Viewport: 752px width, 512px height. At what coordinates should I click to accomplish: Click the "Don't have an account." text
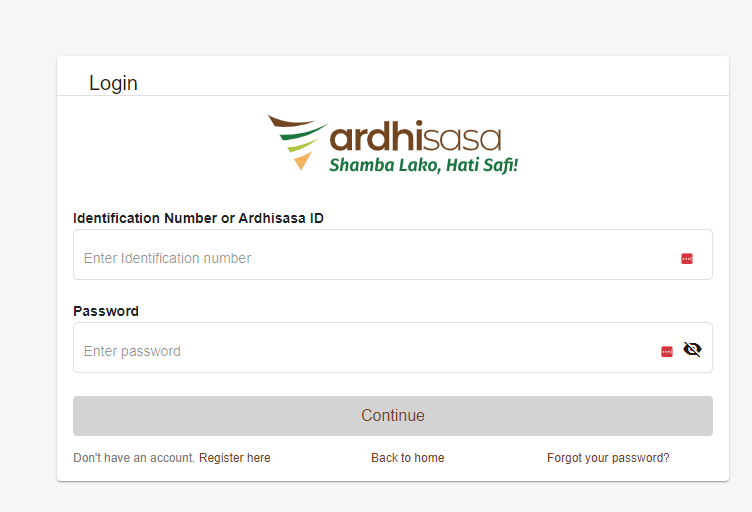point(134,458)
